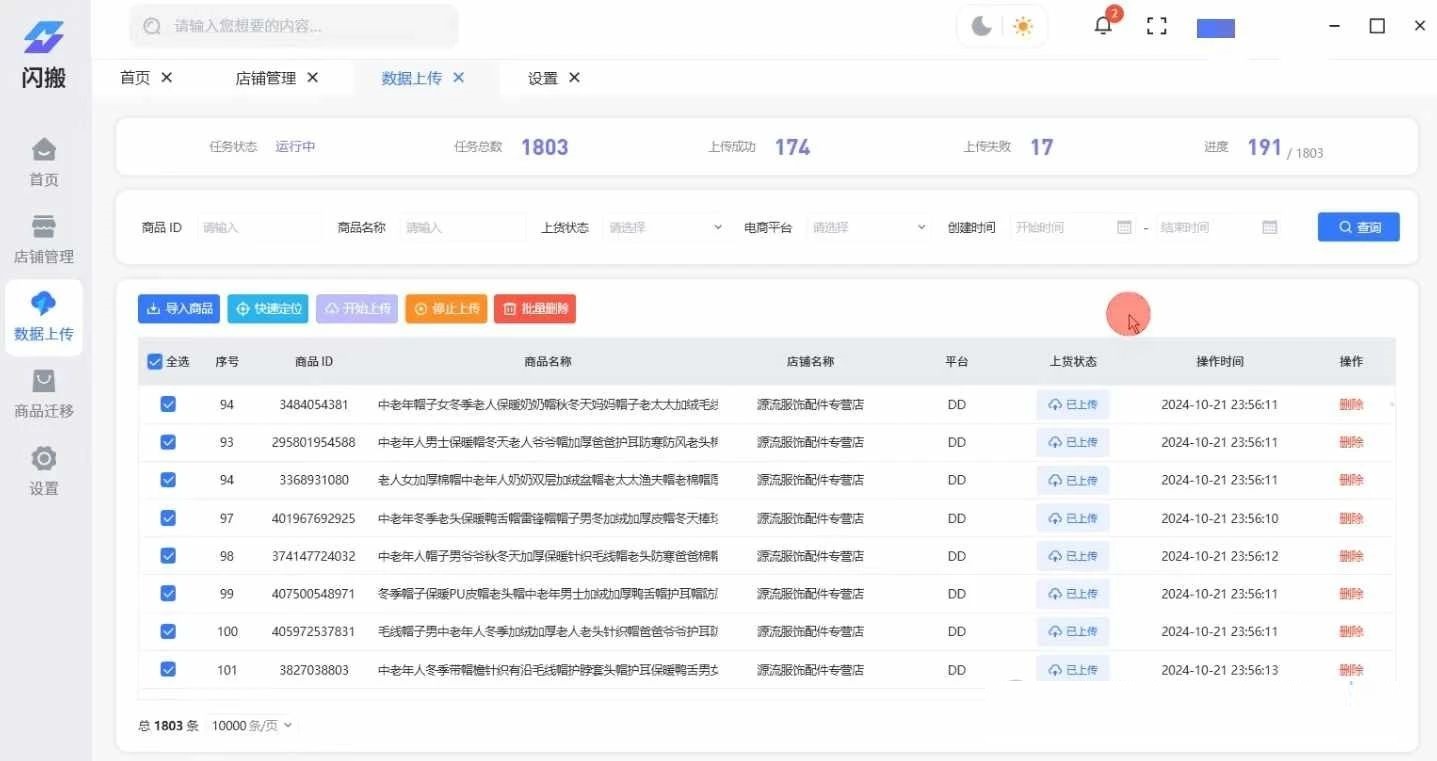Image resolution: width=1437 pixels, height=761 pixels.
Task: Click 已上传 status for item 3484054381
Action: [1073, 404]
